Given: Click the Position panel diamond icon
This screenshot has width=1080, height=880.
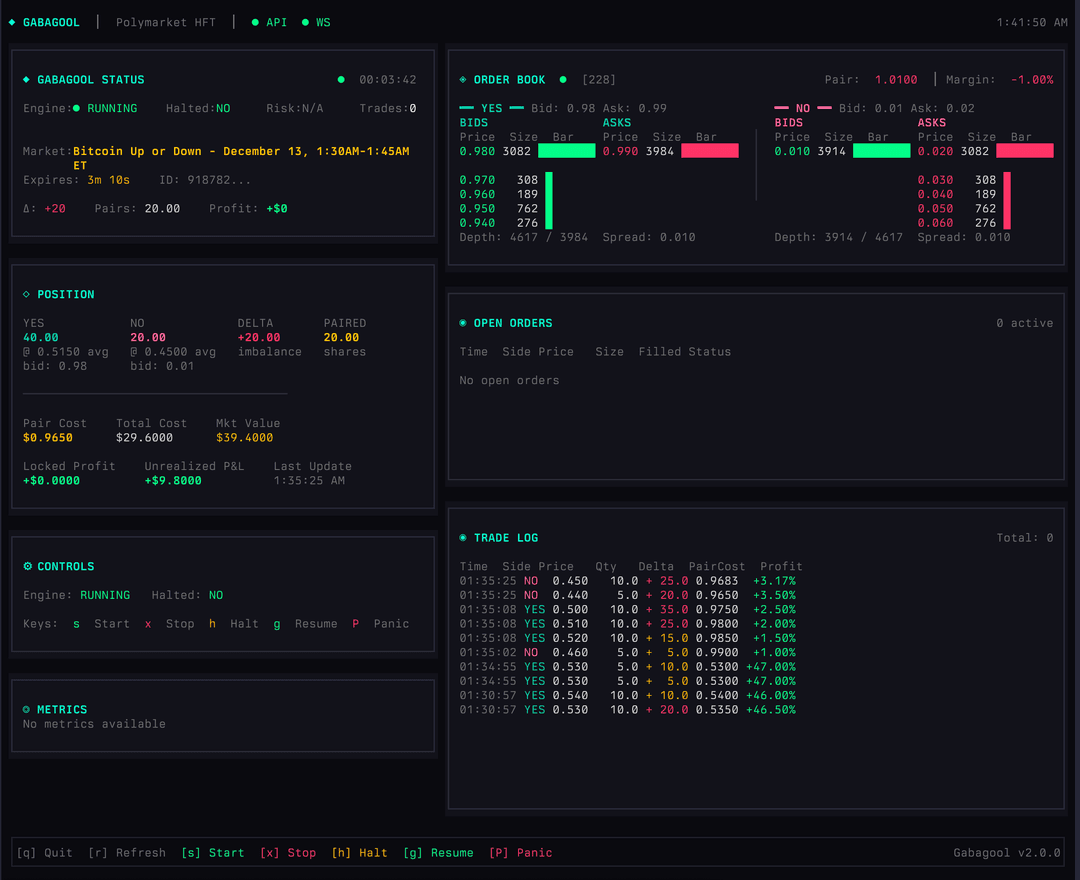Looking at the screenshot, I should [26, 294].
